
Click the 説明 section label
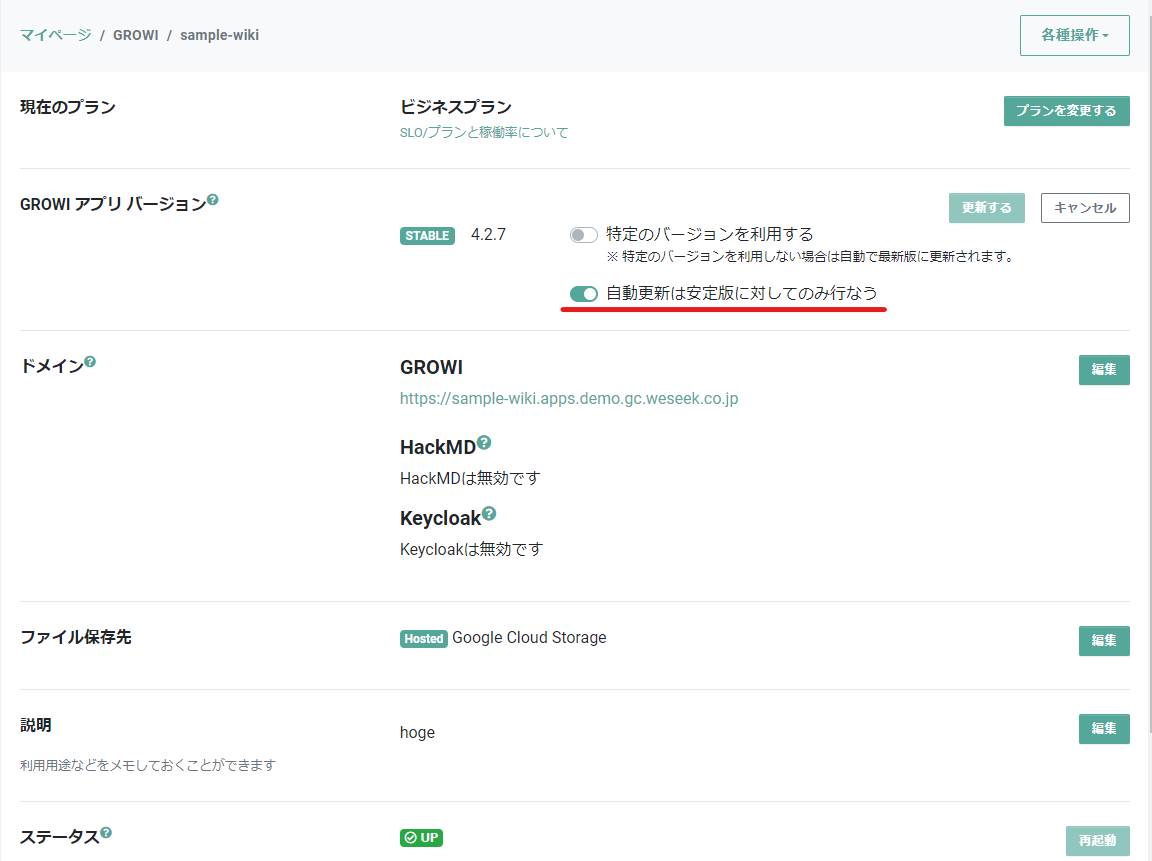(35, 725)
